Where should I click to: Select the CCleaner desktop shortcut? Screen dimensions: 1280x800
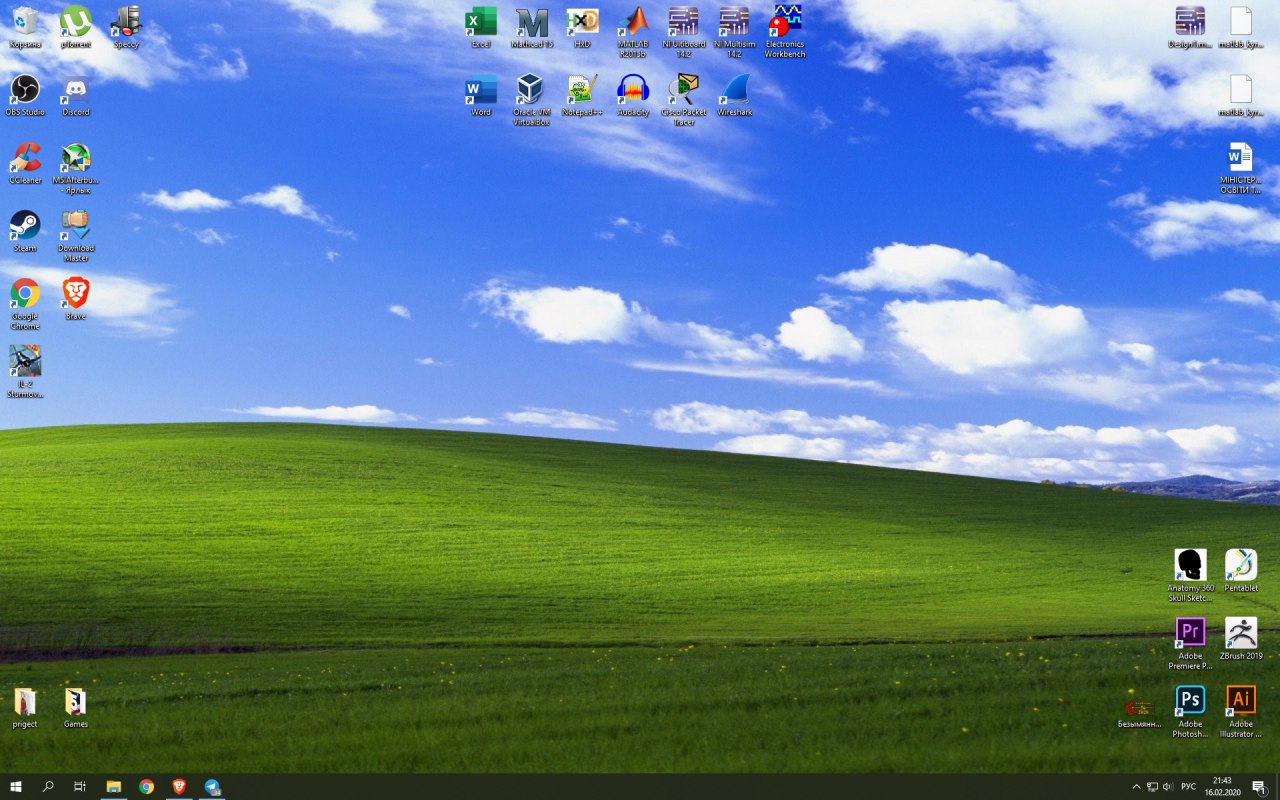click(25, 163)
